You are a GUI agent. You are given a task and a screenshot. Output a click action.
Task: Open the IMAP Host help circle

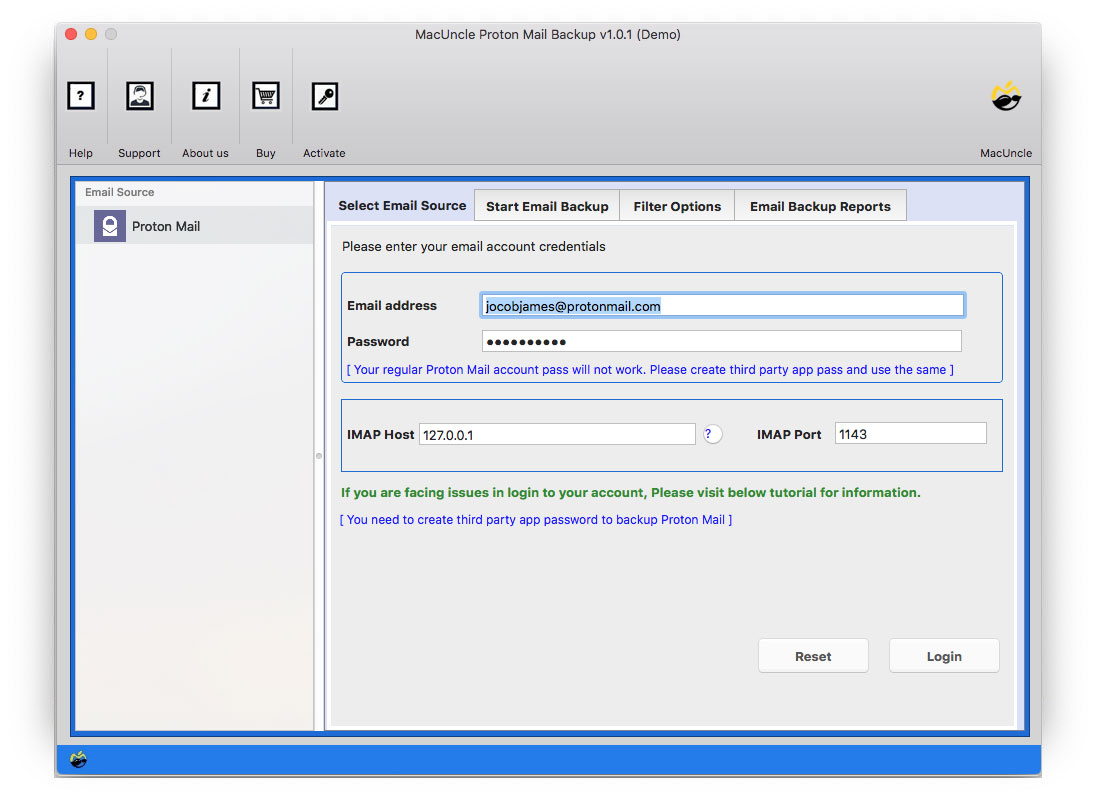click(x=711, y=434)
